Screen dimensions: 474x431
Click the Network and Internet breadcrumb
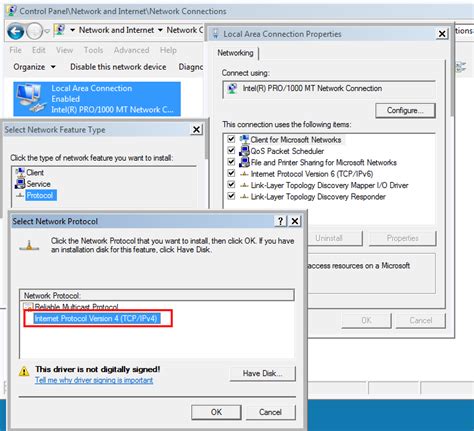point(116,30)
